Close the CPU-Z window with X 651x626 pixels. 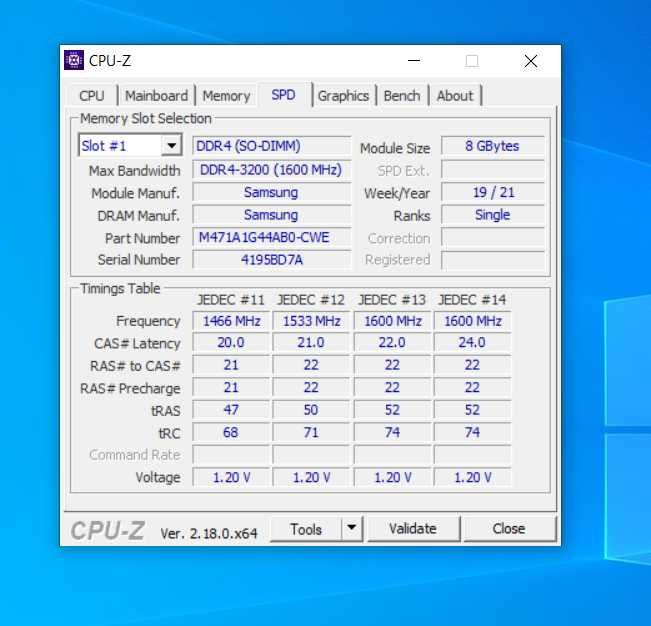tap(531, 61)
